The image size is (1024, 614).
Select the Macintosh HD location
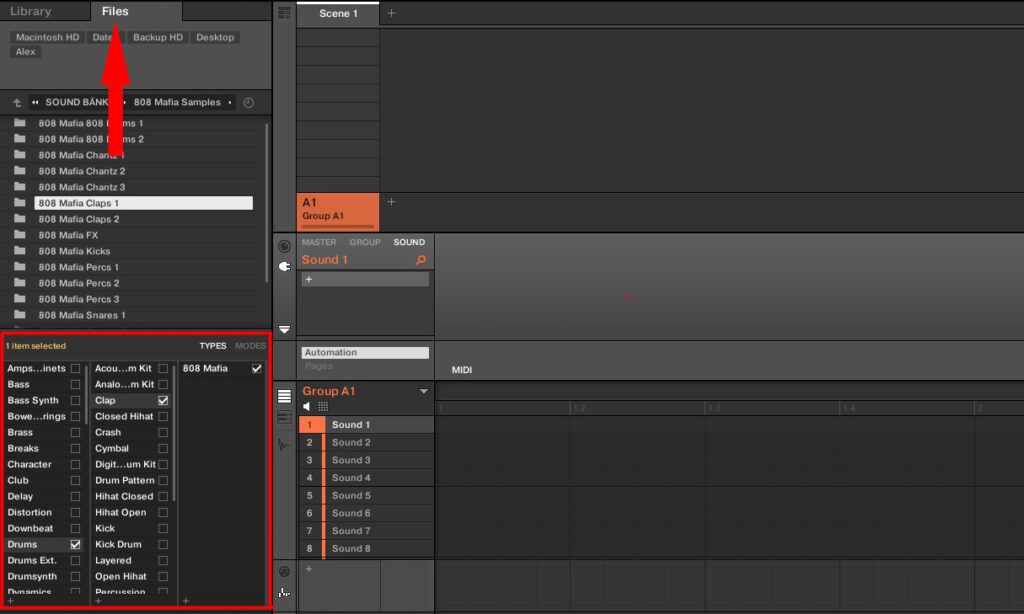(x=47, y=37)
